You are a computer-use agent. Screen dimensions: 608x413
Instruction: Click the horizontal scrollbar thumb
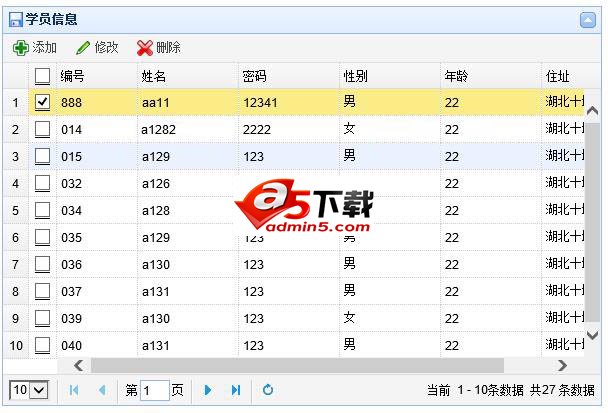(x=297, y=365)
